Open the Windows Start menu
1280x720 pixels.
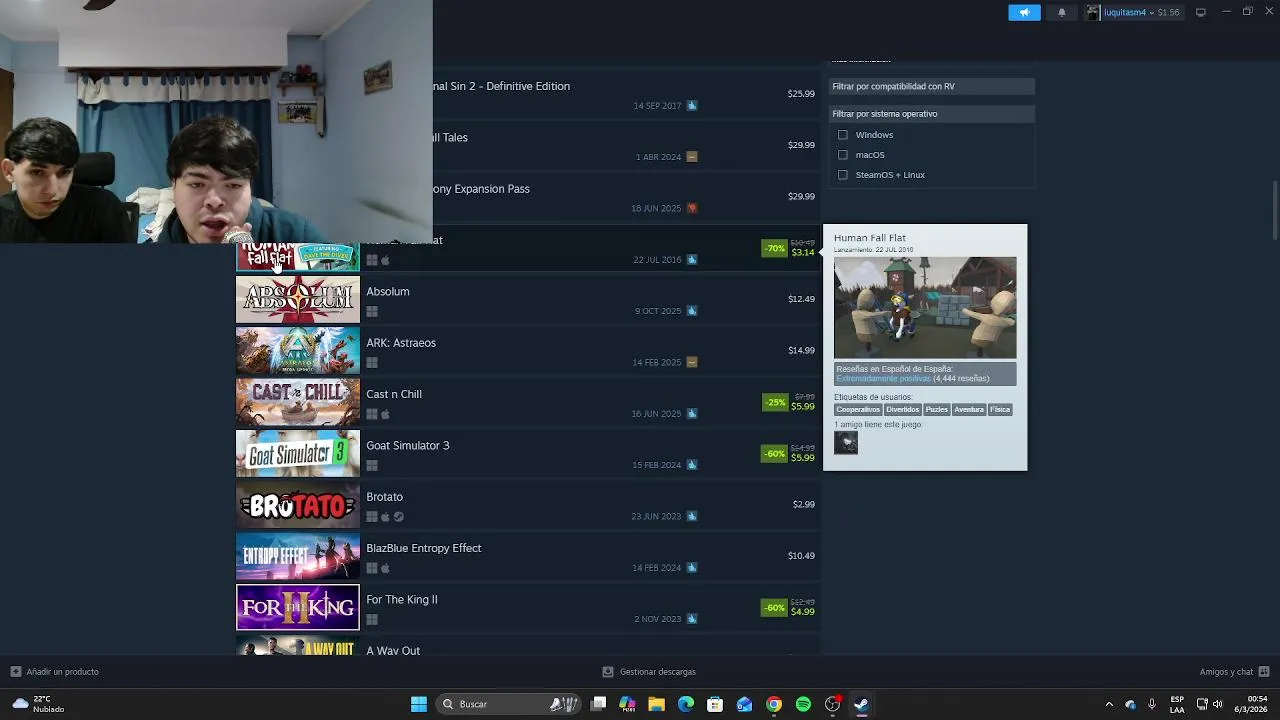419,704
